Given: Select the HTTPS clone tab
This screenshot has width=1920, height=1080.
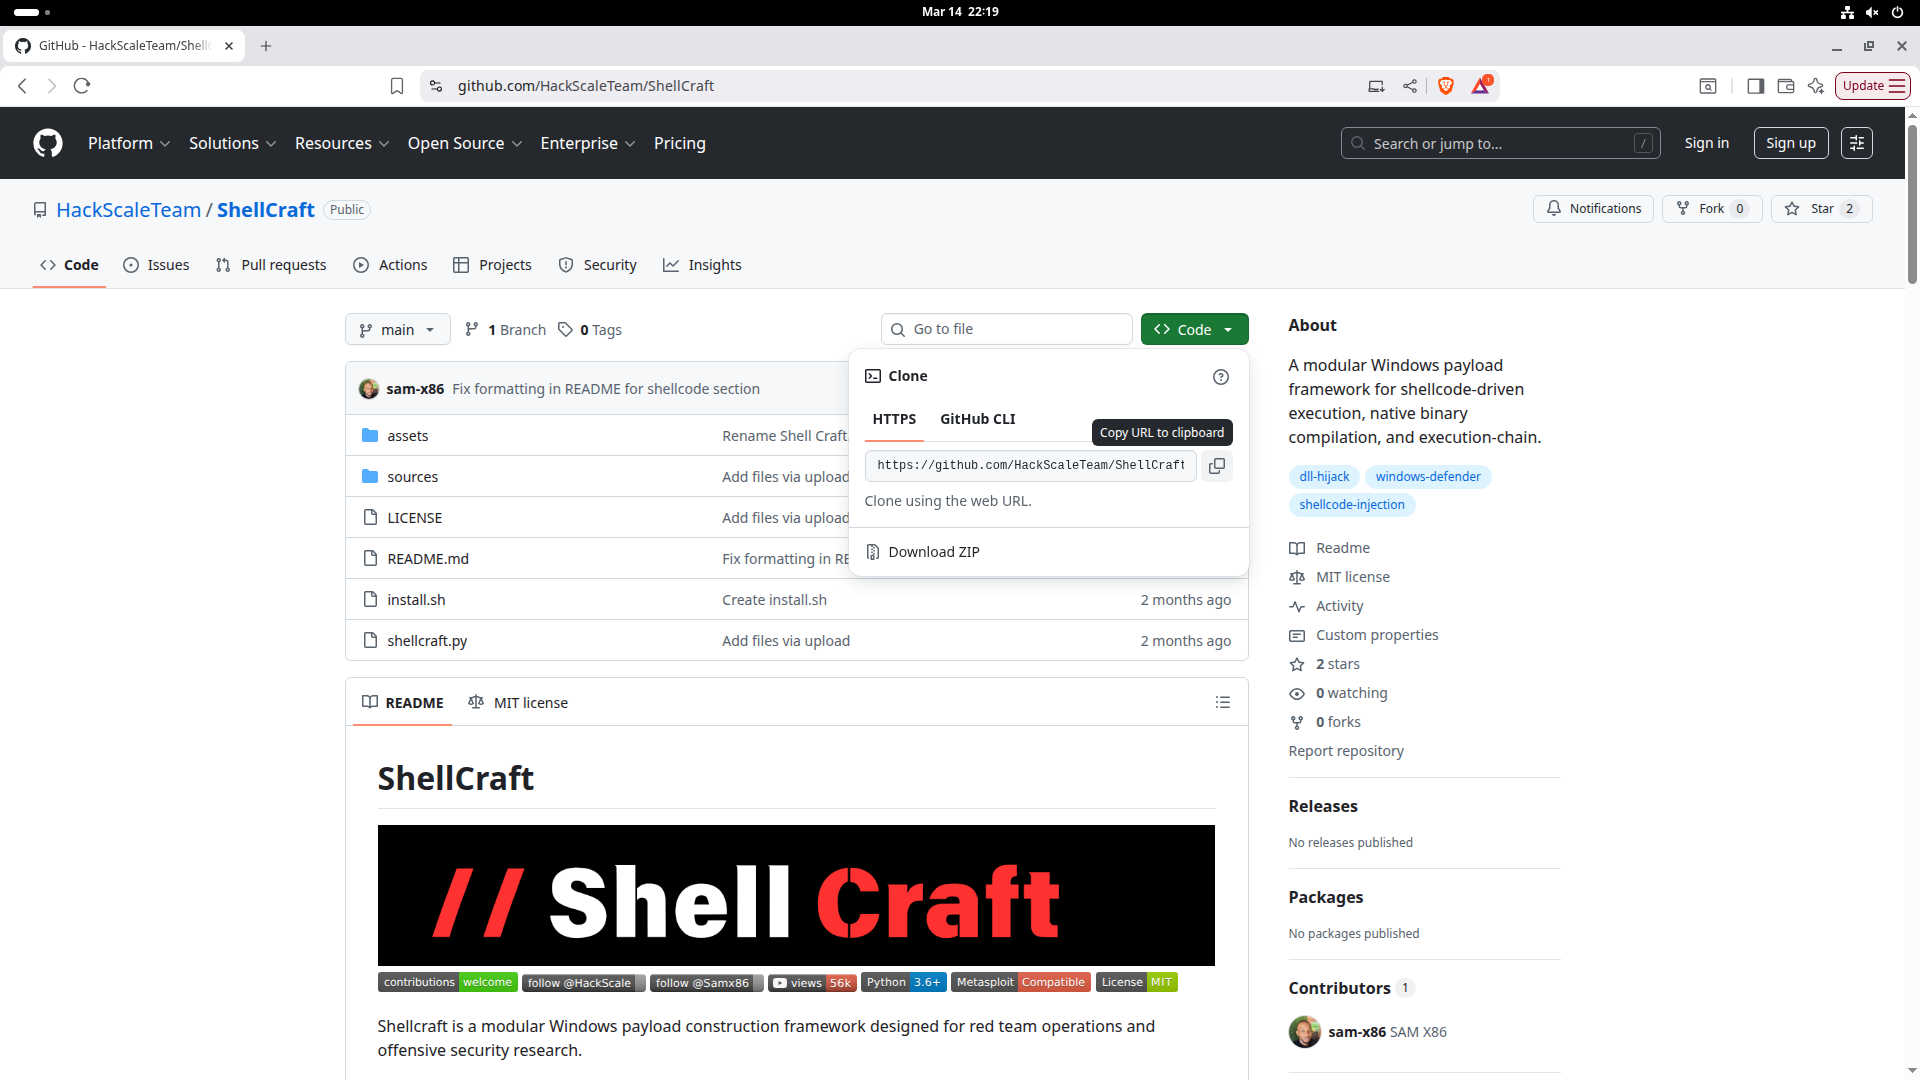Looking at the screenshot, I should pos(894,419).
